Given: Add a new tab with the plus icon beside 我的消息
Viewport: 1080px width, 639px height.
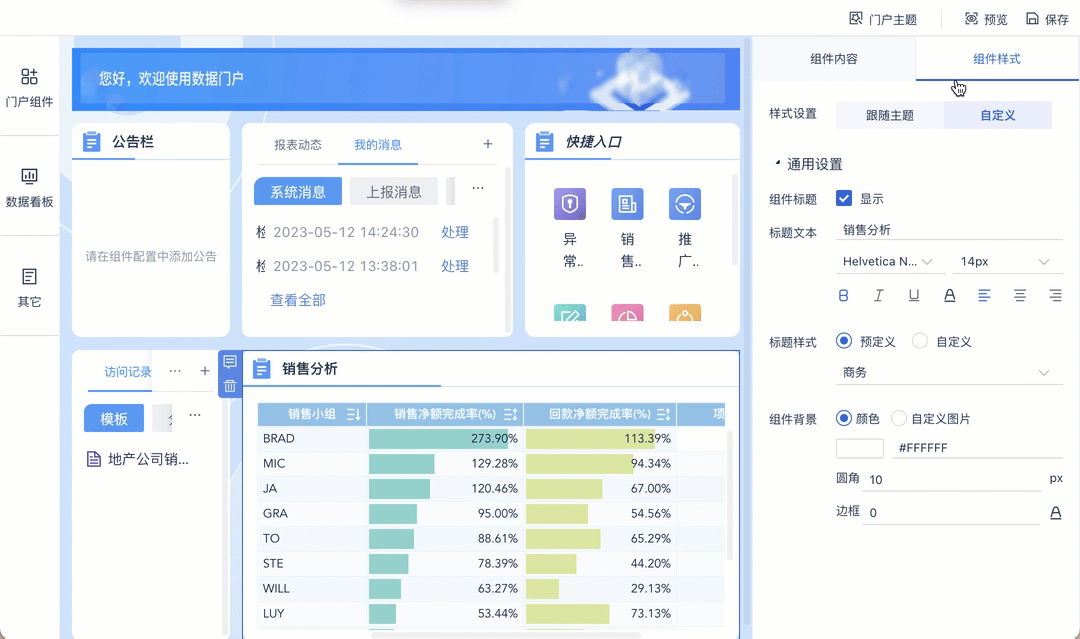Looking at the screenshot, I should pyautogui.click(x=488, y=144).
